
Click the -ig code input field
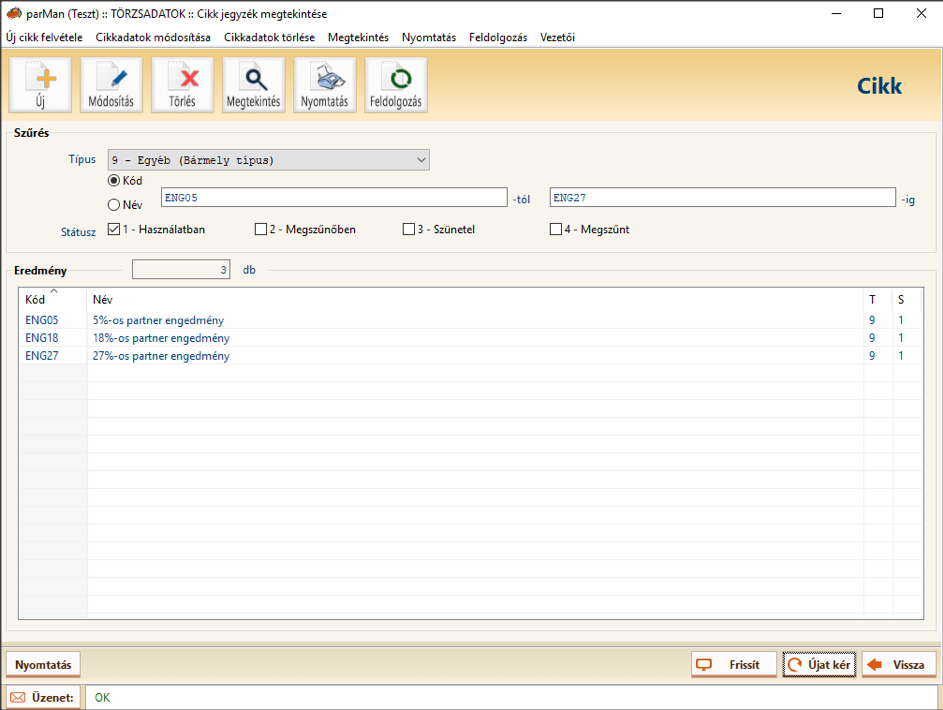(x=723, y=198)
